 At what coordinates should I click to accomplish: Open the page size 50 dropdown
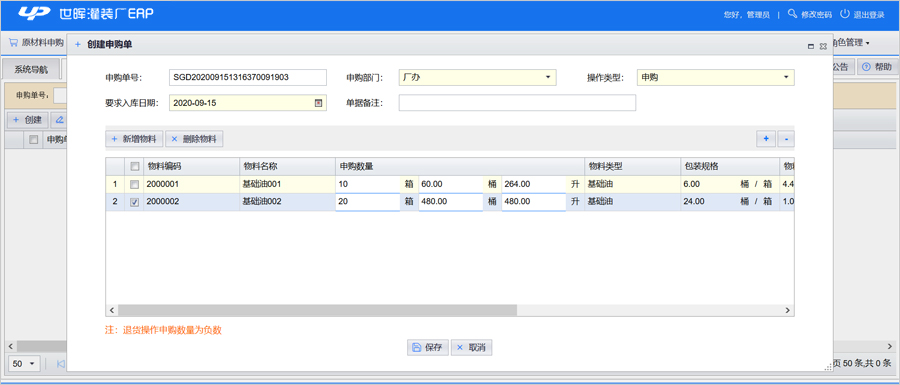pos(24,364)
